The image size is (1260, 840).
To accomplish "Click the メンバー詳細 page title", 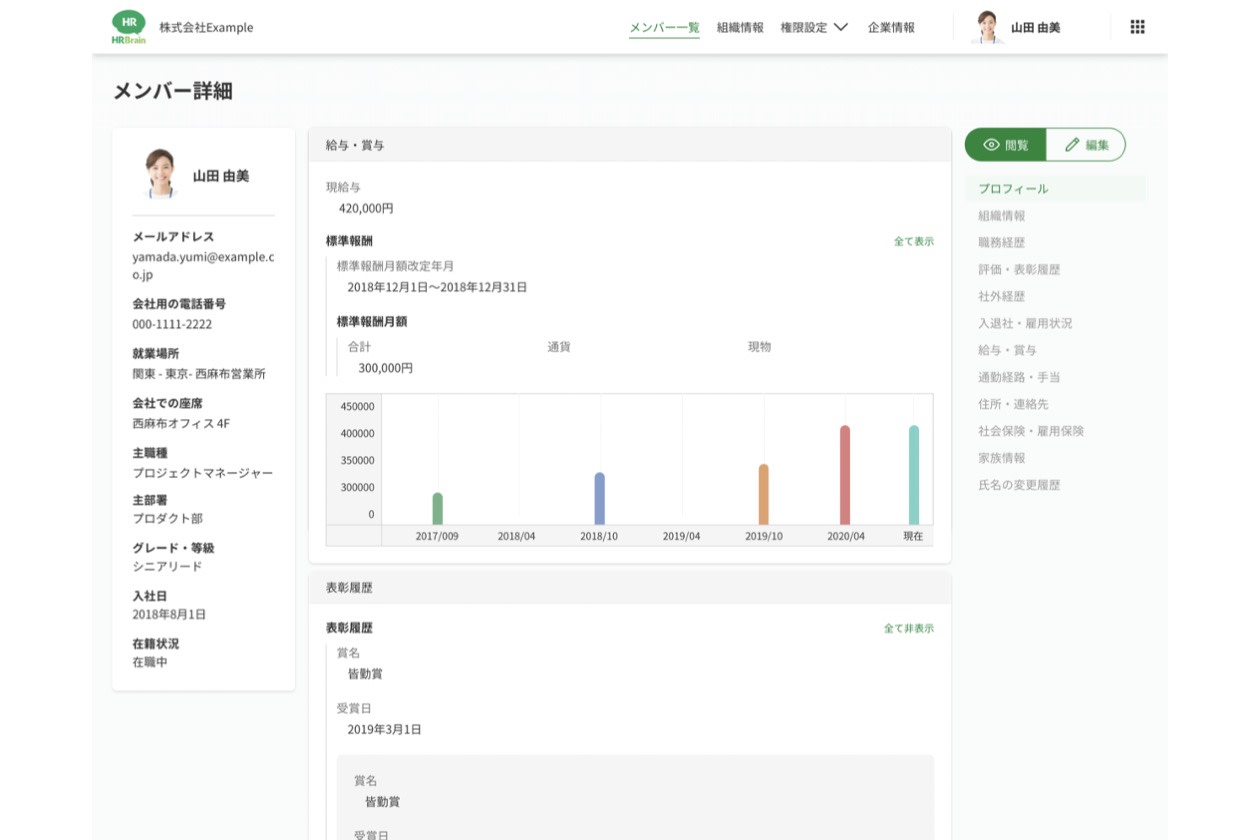I will pyautogui.click(x=173, y=91).
